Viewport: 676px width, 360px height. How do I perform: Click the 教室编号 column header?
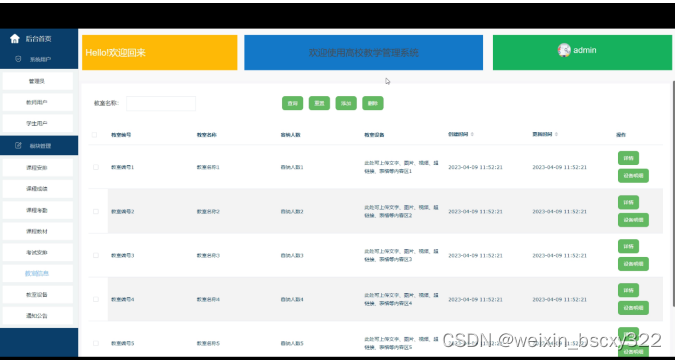click(x=121, y=135)
